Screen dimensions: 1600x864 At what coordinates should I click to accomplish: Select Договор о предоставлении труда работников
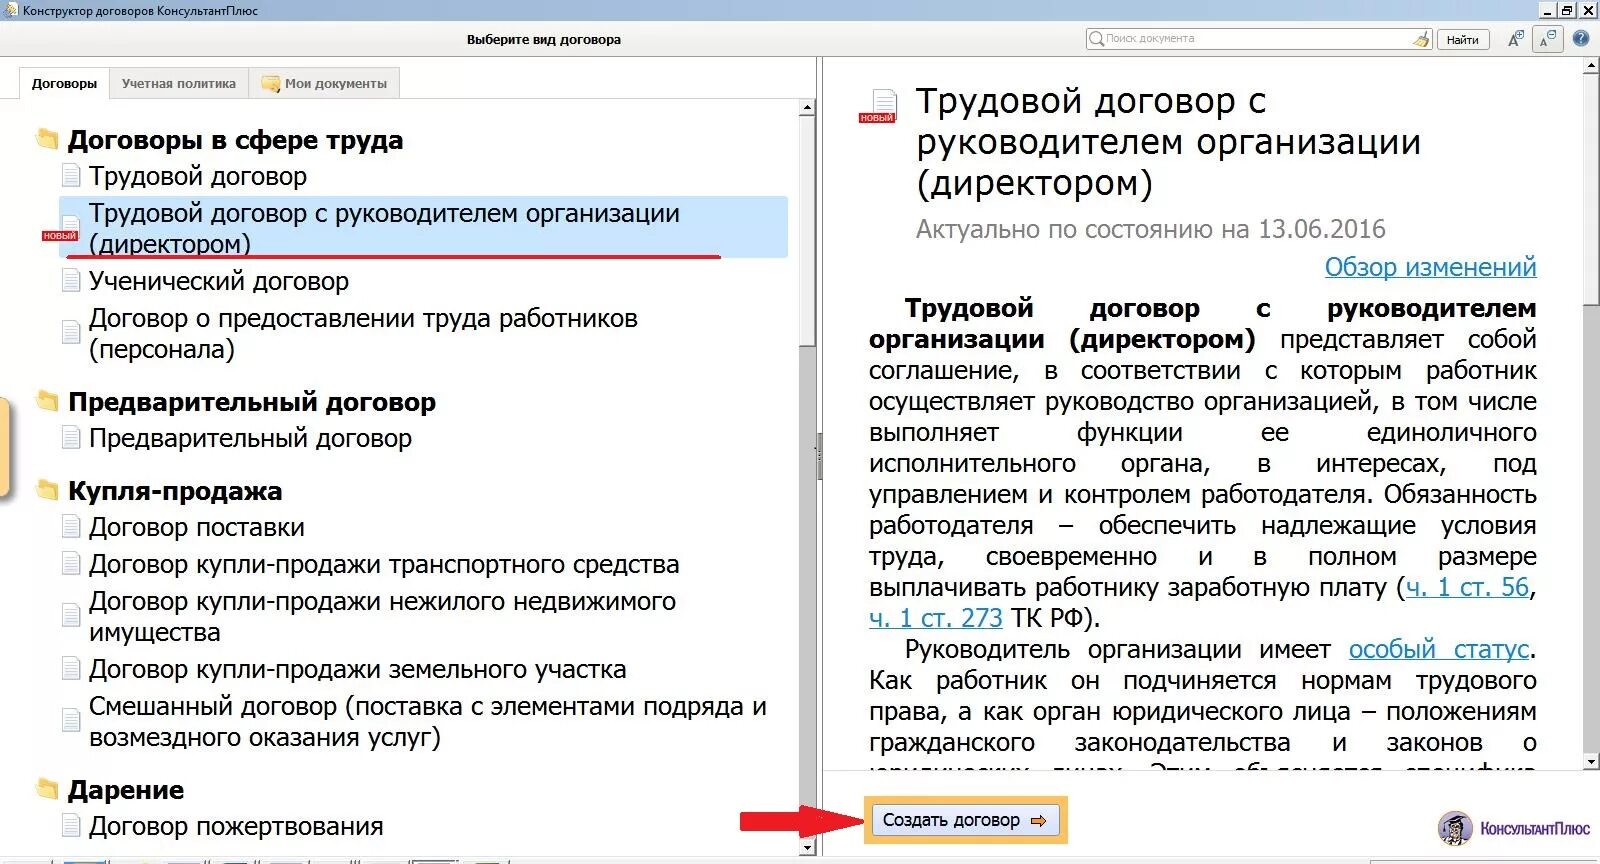[363, 333]
